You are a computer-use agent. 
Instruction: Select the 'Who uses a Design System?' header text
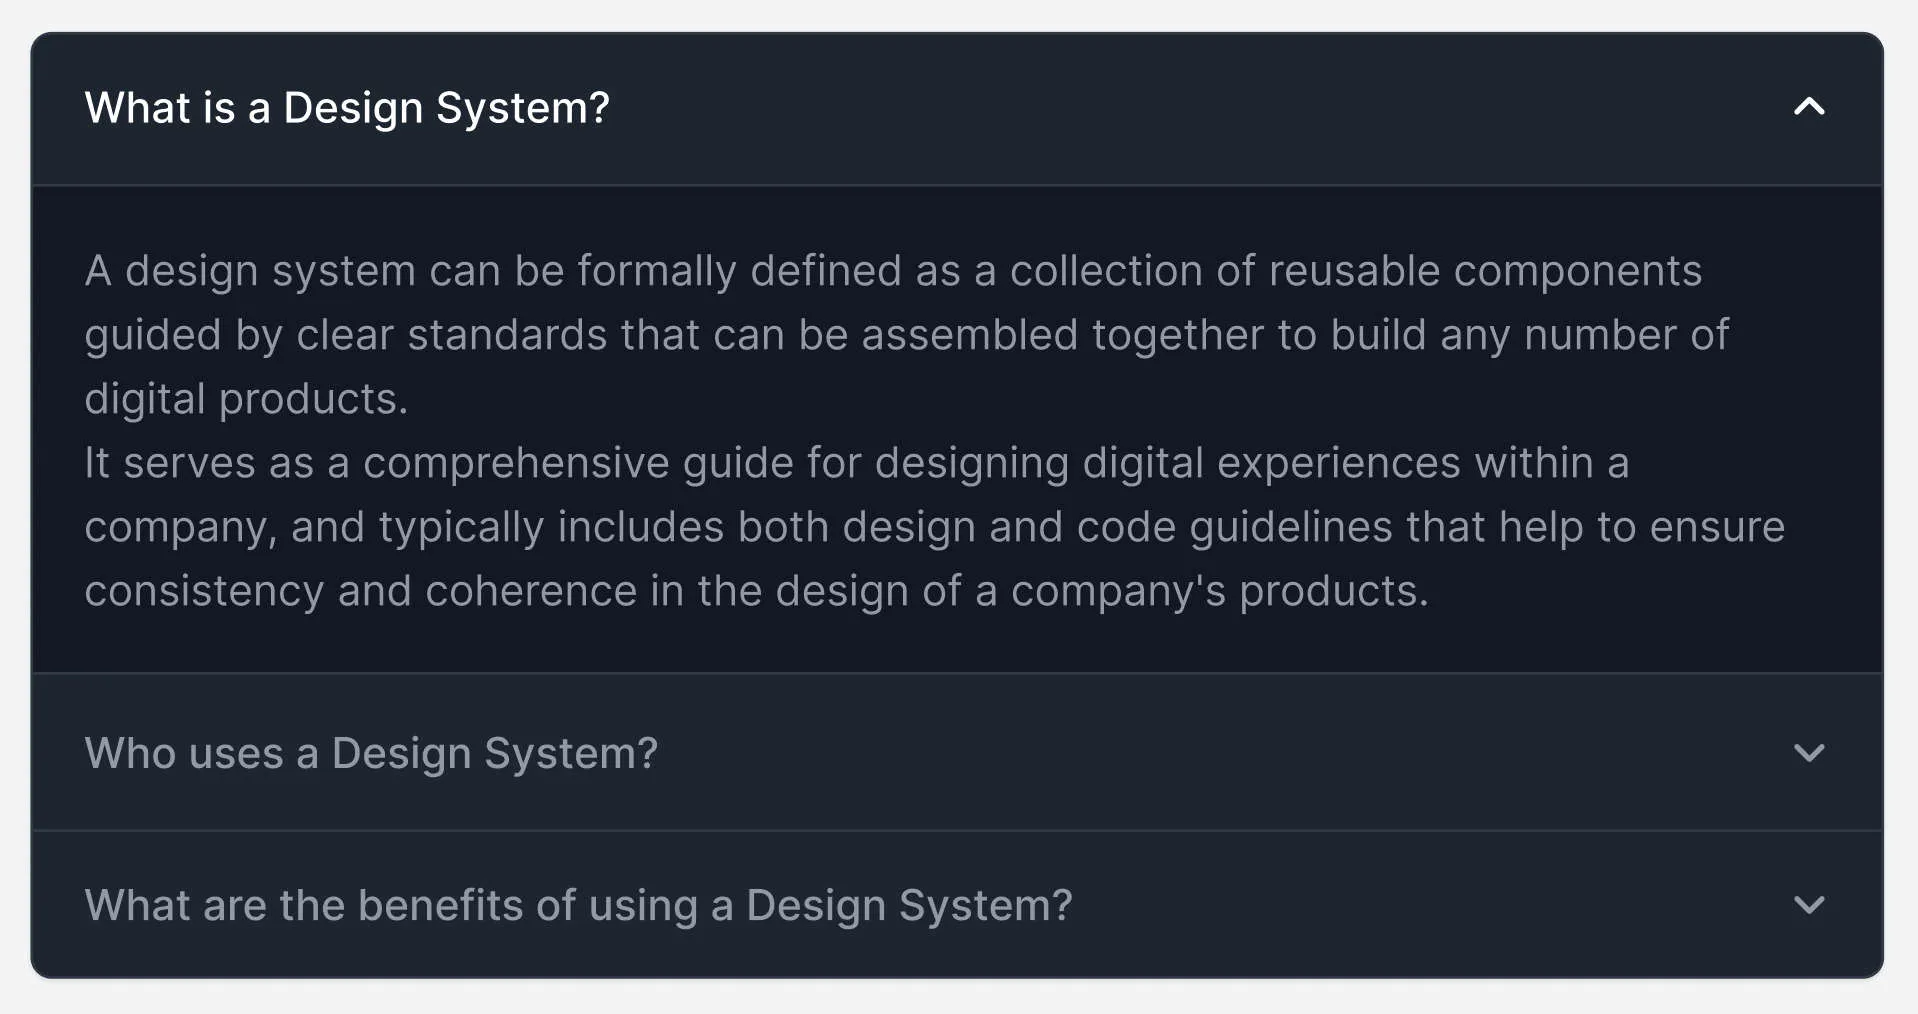pyautogui.click(x=372, y=753)
